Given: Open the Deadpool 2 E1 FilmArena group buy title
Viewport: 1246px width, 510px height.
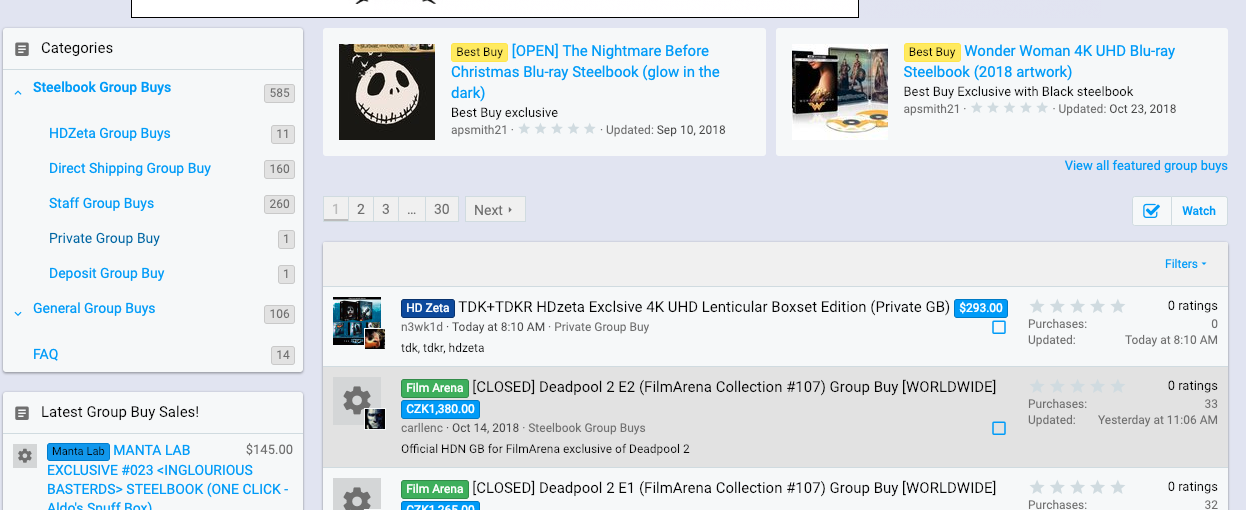Looking at the screenshot, I should coord(734,488).
